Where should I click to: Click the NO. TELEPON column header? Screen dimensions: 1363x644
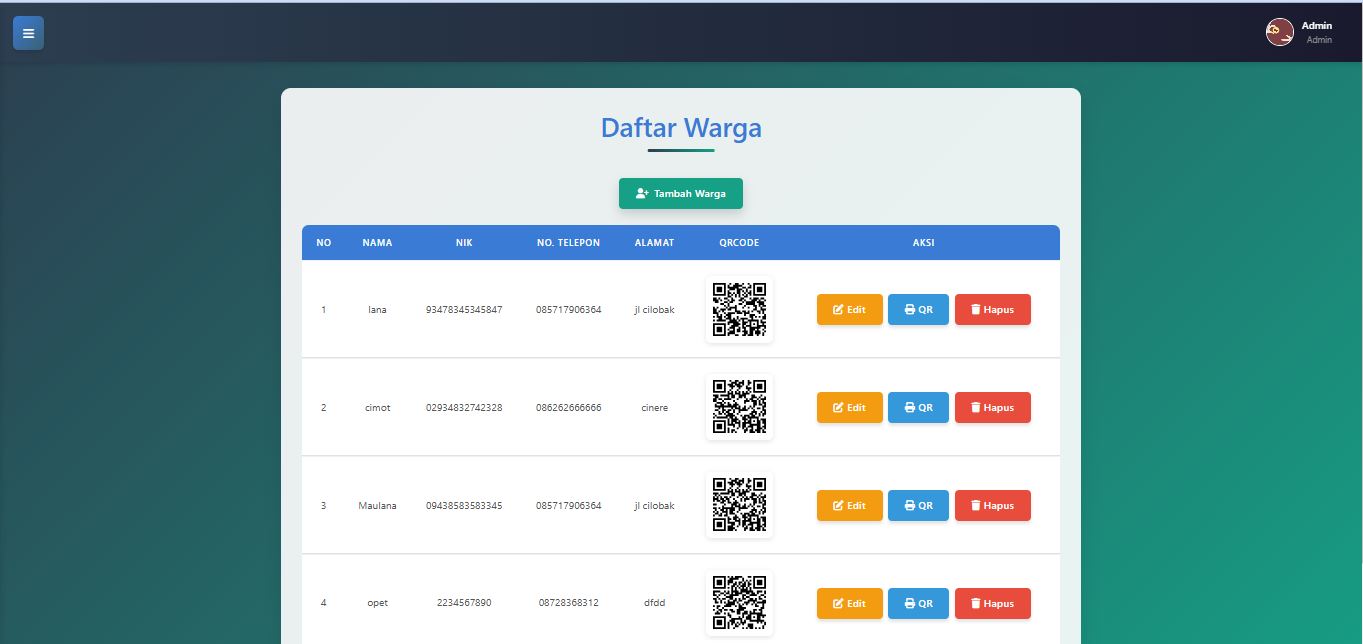(568, 243)
